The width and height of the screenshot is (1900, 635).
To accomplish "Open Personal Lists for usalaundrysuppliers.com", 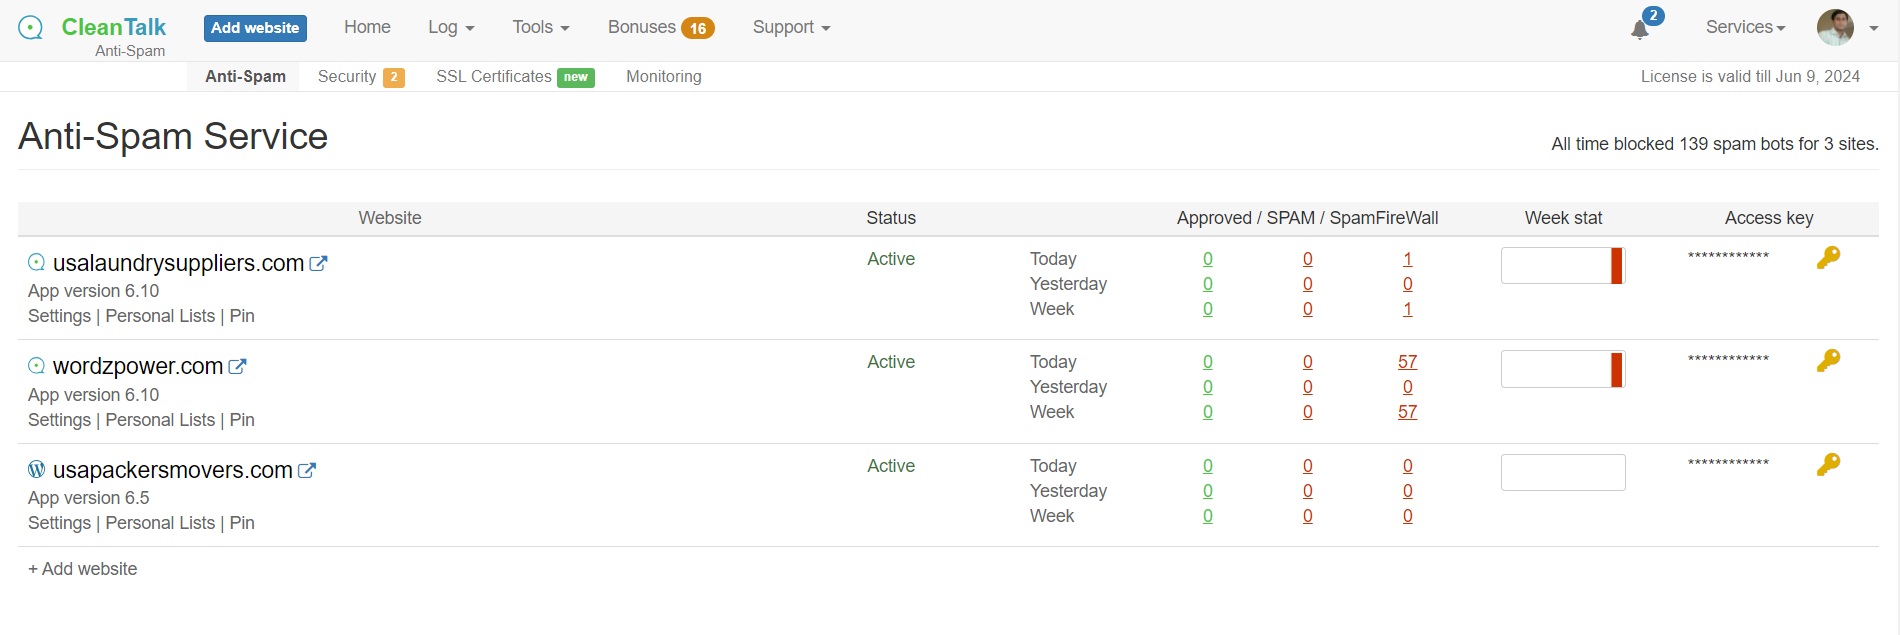I will pos(160,316).
